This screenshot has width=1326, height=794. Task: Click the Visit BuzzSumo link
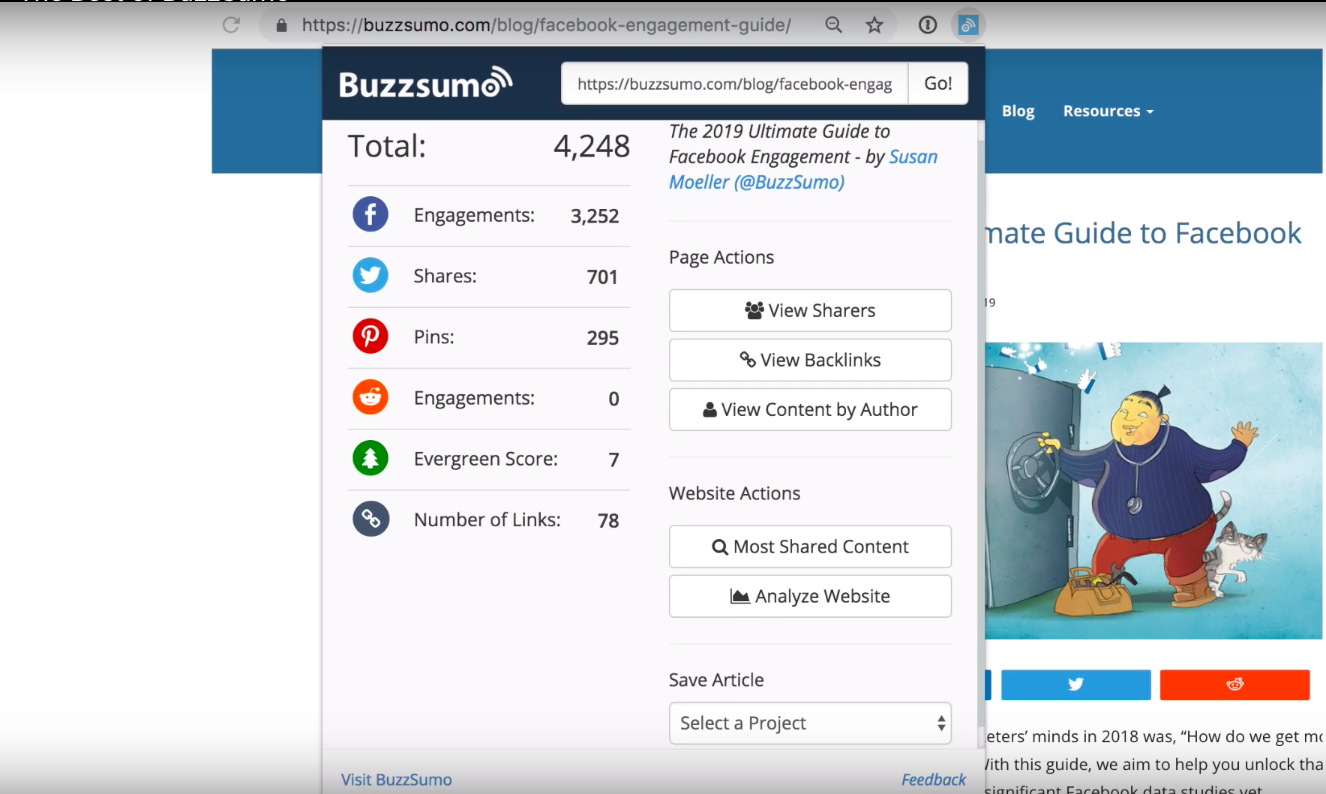pos(396,779)
